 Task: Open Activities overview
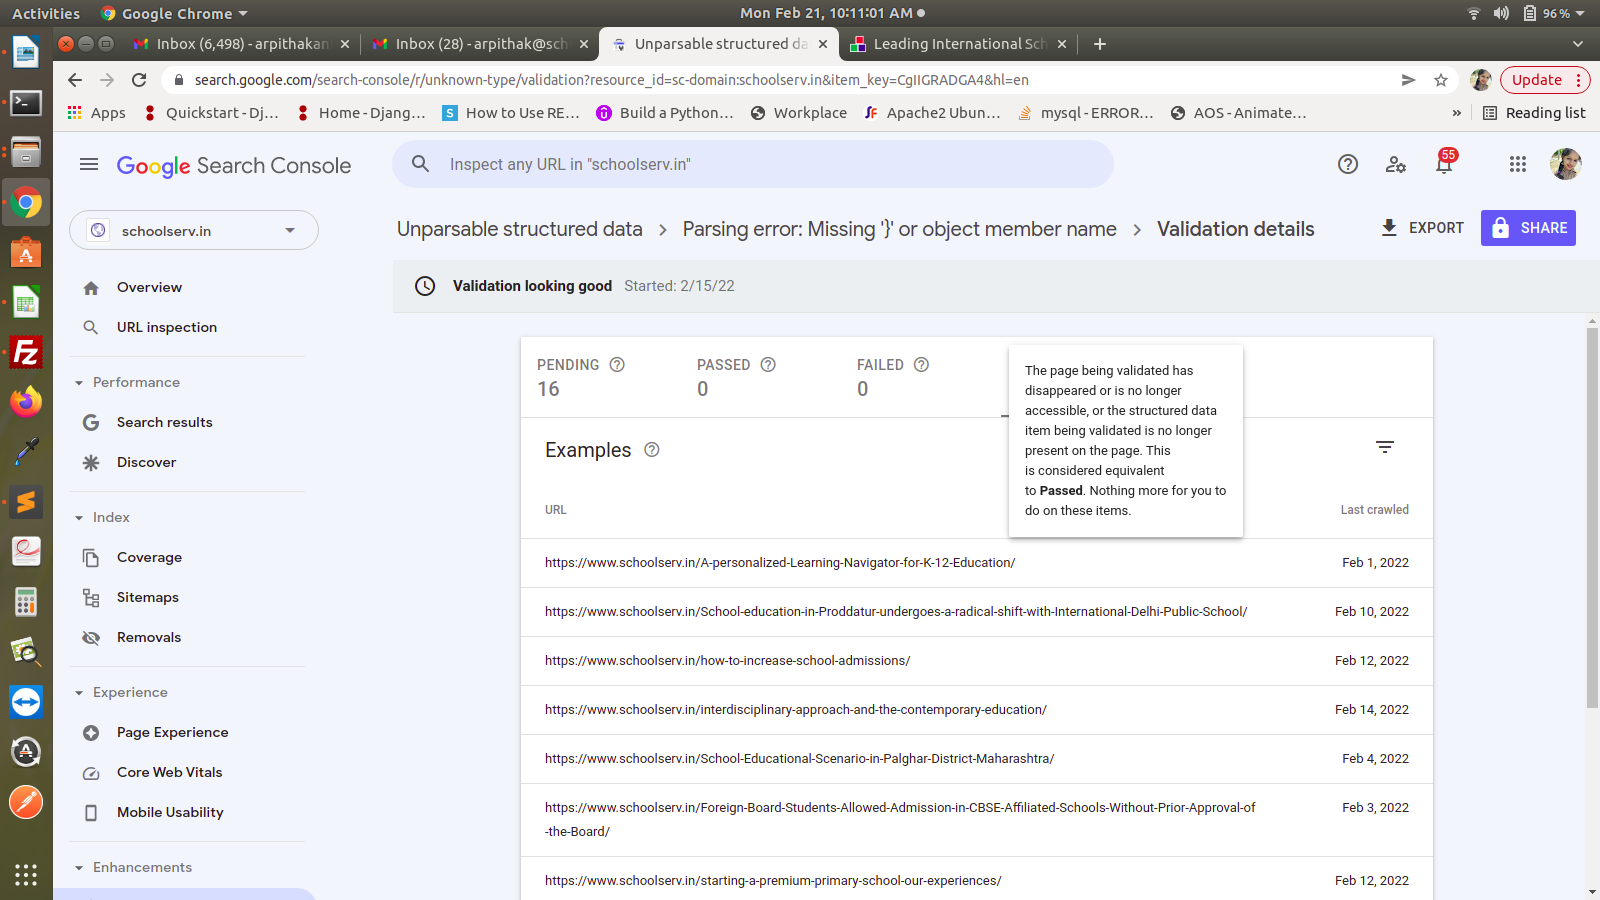tap(46, 13)
